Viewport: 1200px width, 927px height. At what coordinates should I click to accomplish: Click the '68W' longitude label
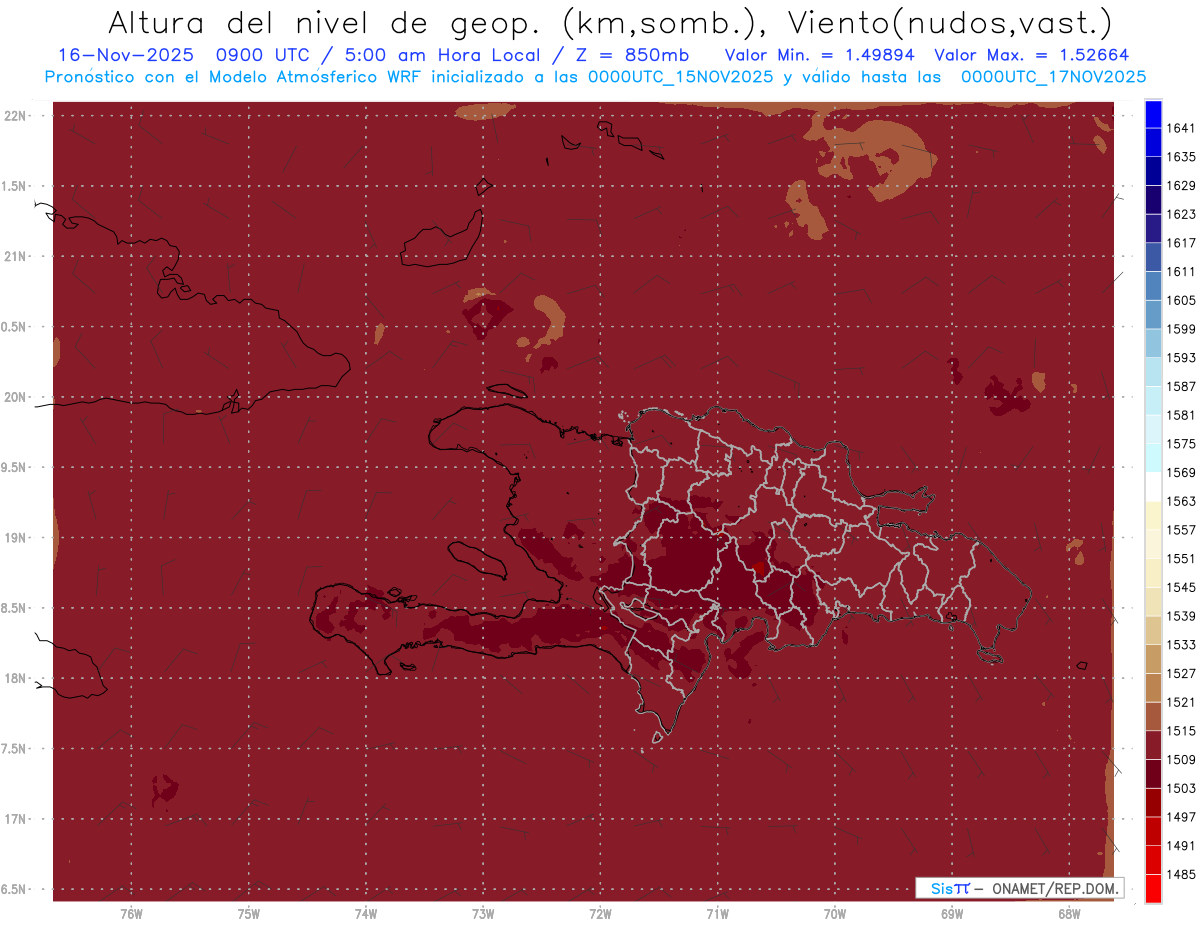click(x=1069, y=912)
